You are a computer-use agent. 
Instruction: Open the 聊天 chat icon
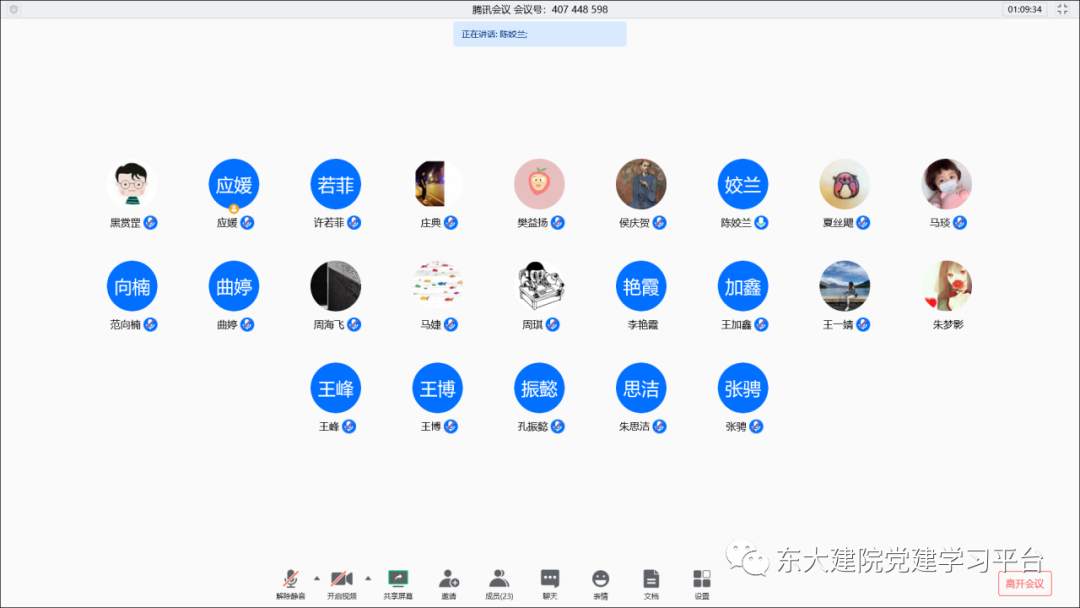[550, 580]
